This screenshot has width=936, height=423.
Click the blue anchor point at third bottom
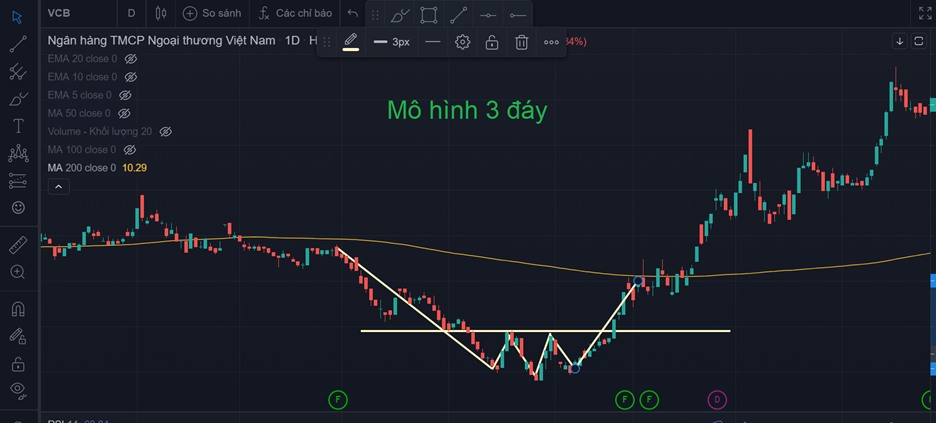pos(574,368)
